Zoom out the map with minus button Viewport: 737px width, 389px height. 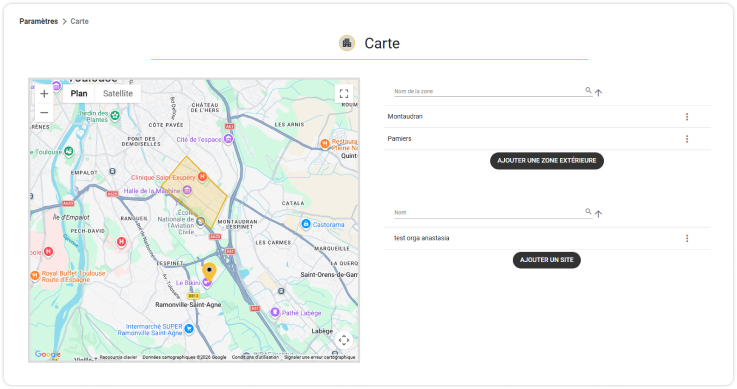click(44, 113)
